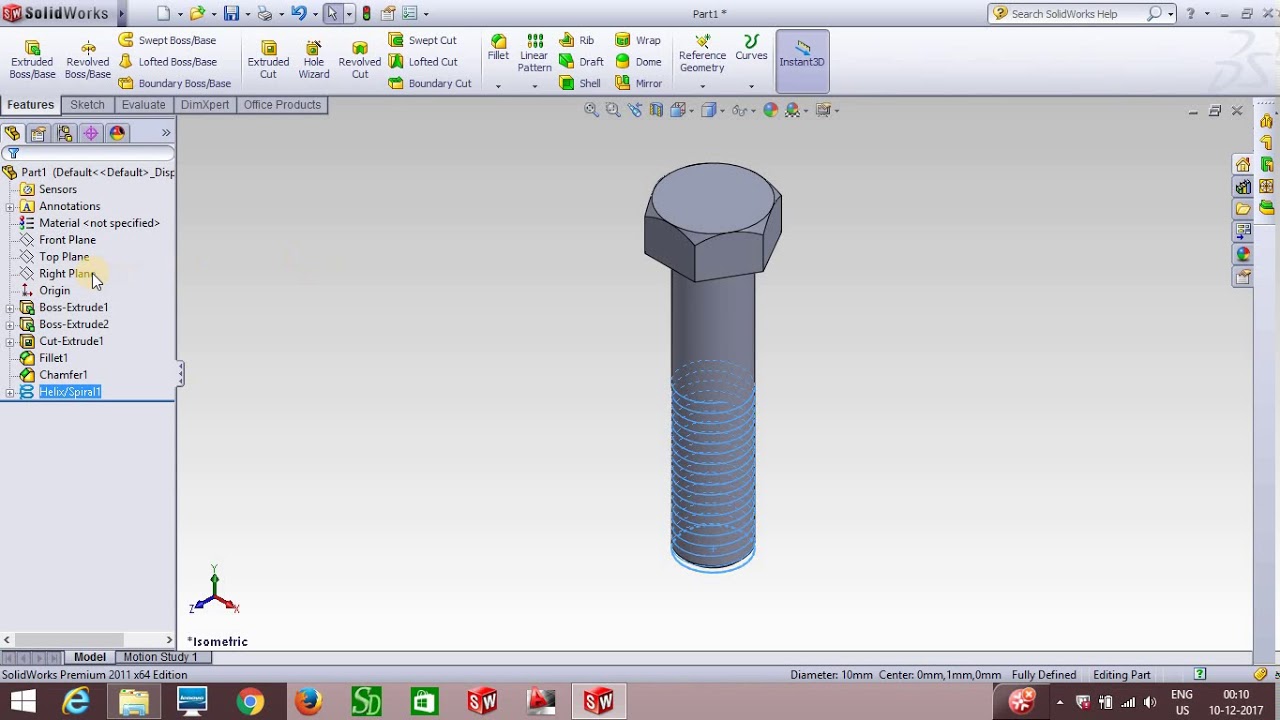Open the Linear Pattern dropdown arrow

pos(534,86)
